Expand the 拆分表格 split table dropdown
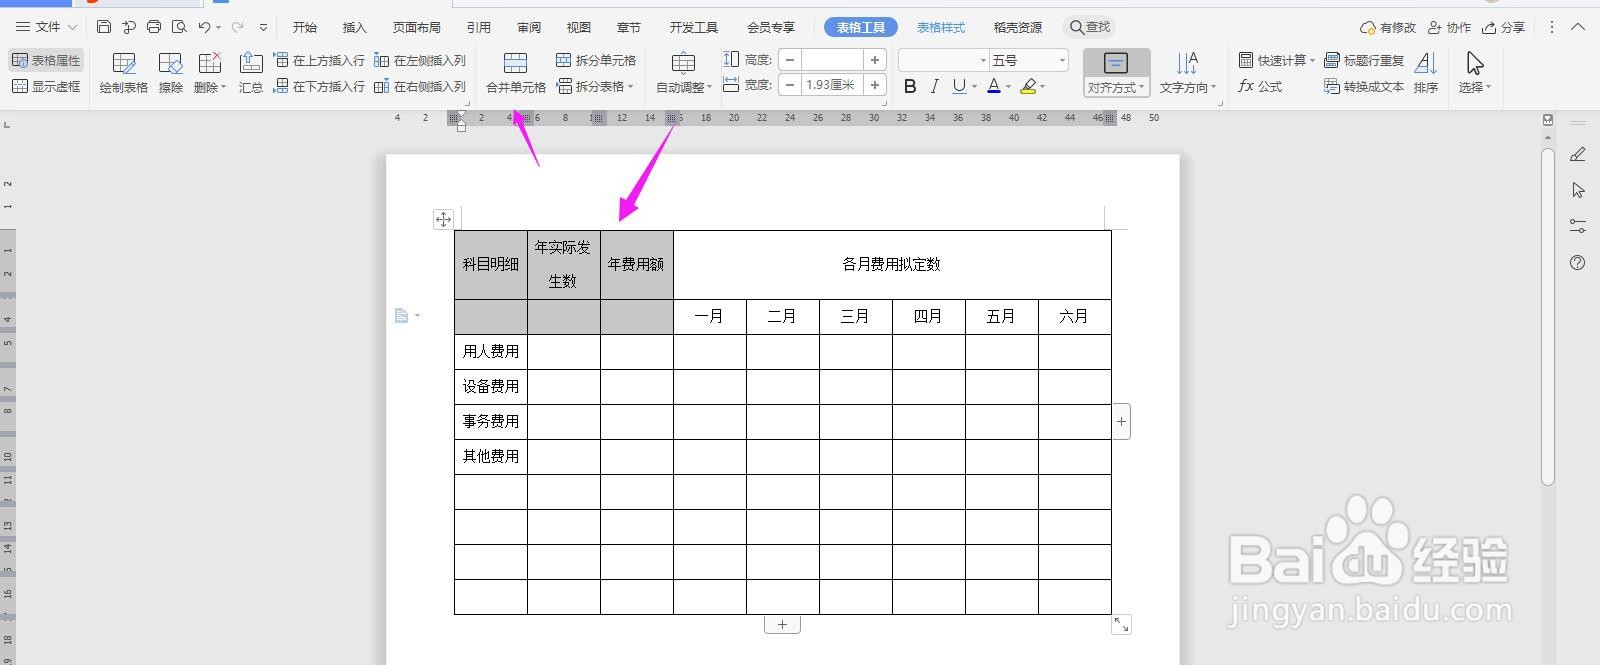Viewport: 1600px width, 665px height. click(x=596, y=86)
